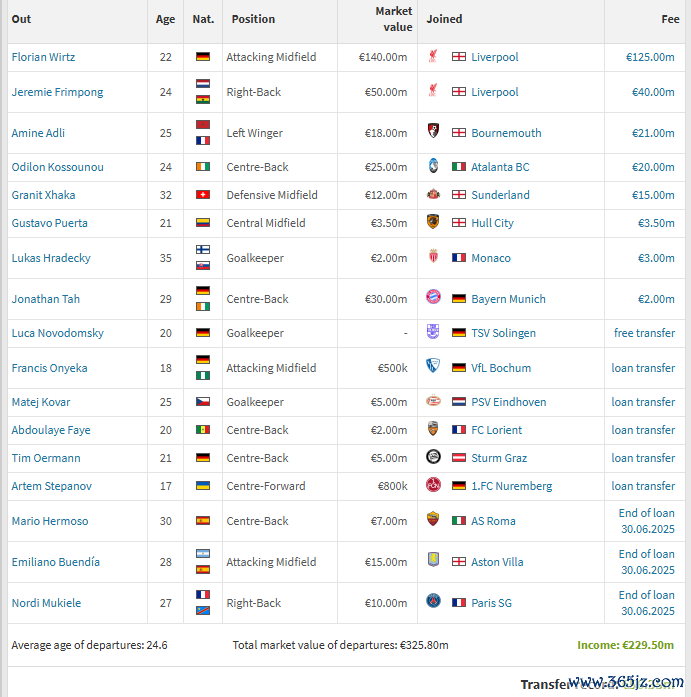
Task: Click the Hull City club name link
Action: point(492,223)
